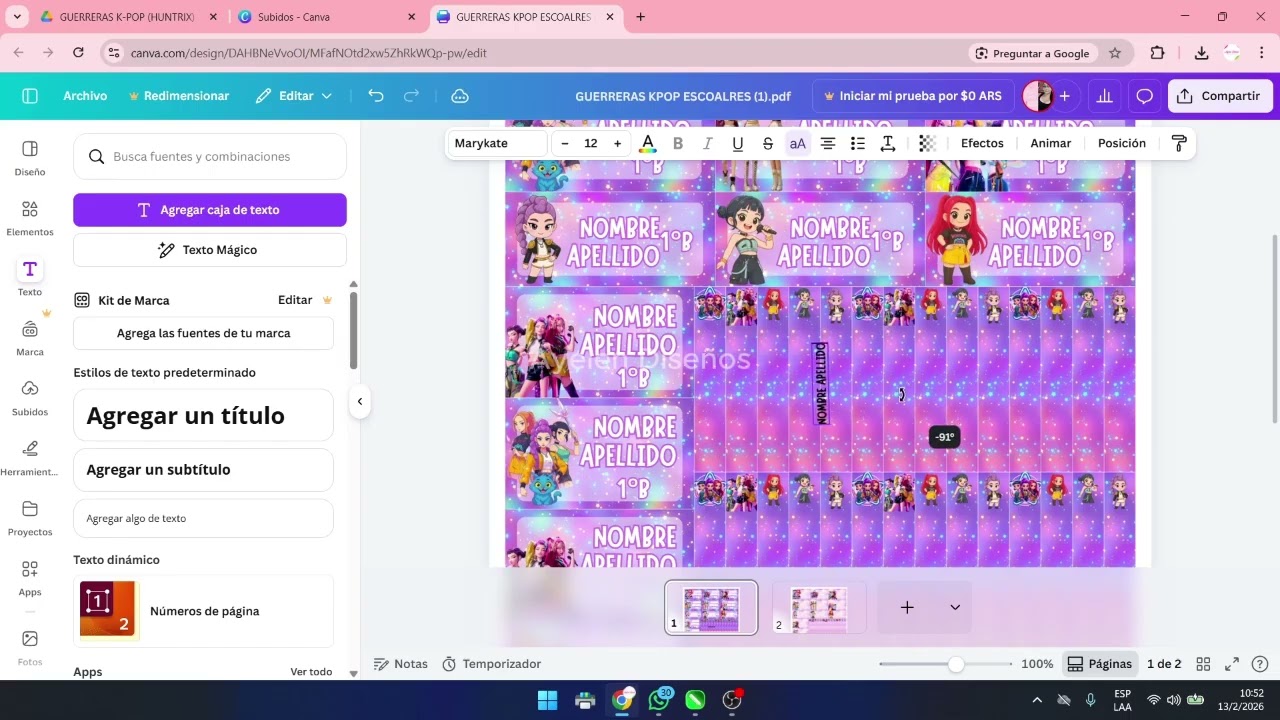This screenshot has height=720, width=1280.
Task: Open the Herramientas sidebar panel
Action: point(30,458)
